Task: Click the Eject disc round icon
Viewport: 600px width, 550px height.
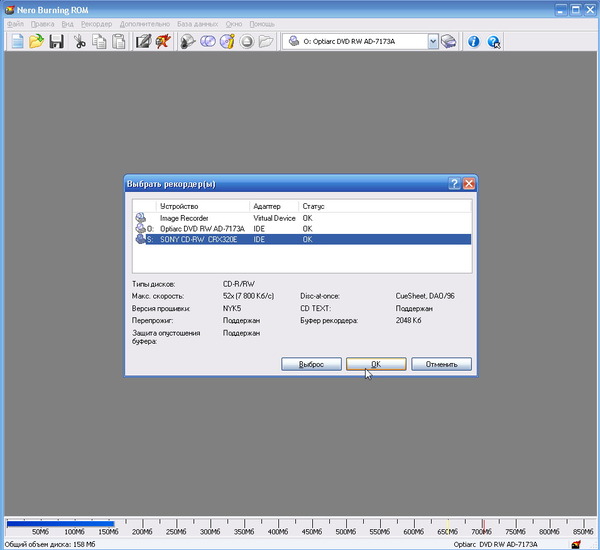Action: click(x=247, y=41)
